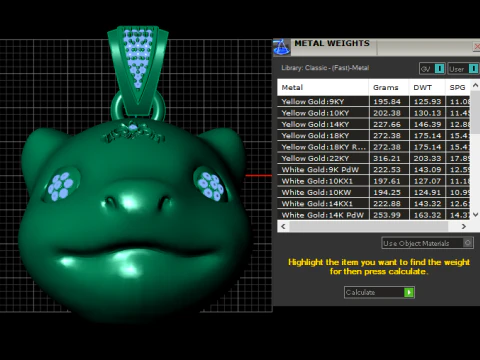Screen dimensions: 480x360
Task: Click the 316.21 grams value
Action: tap(387, 158)
